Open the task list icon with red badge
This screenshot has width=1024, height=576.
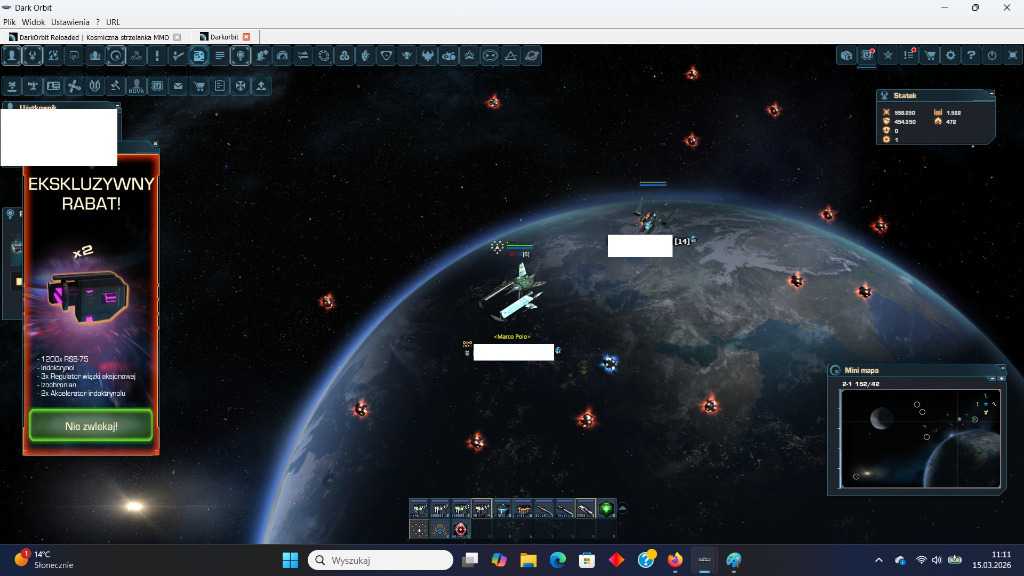point(909,56)
